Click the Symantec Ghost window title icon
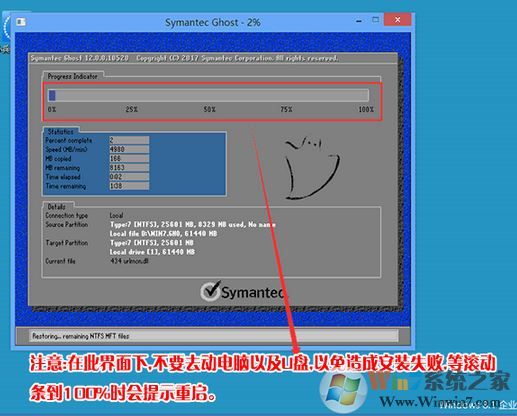Viewport: 517px width, 416px height. [x=21, y=22]
